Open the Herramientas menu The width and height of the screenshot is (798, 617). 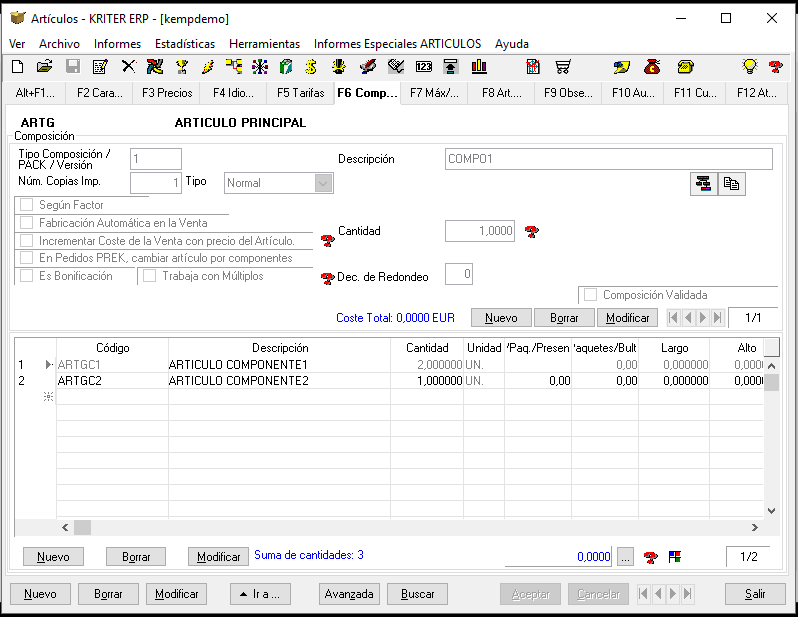click(264, 44)
